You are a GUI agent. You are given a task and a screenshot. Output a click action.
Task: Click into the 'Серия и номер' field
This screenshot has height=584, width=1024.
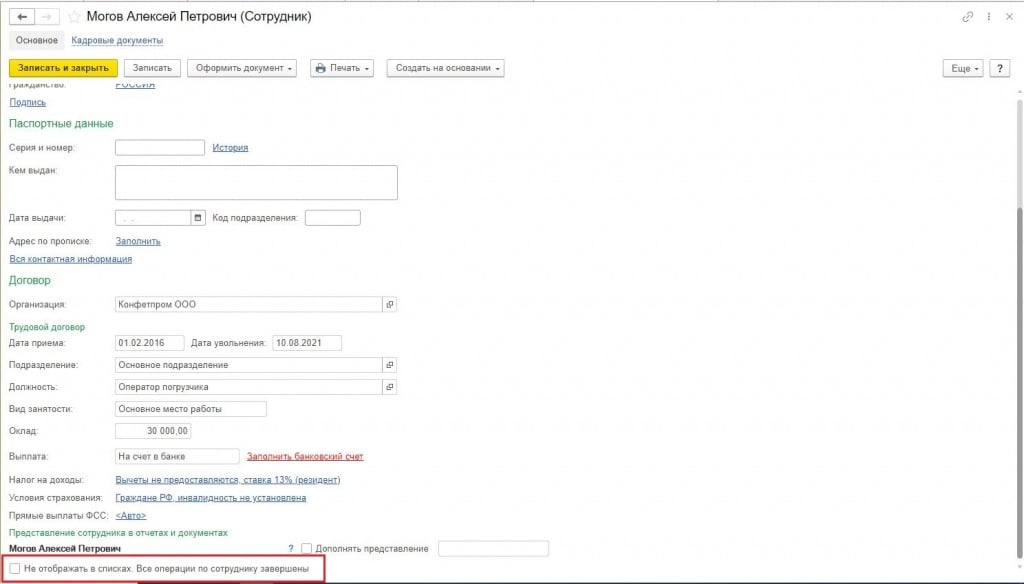(160, 148)
